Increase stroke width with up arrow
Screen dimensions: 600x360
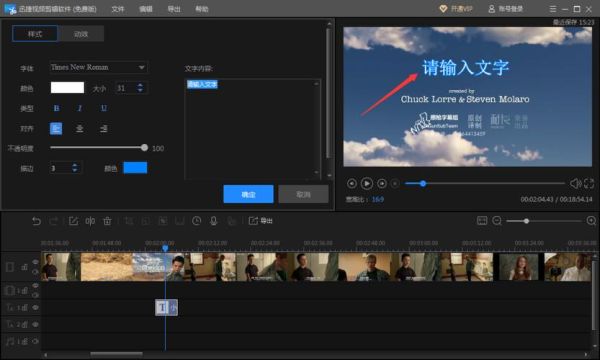(x=75, y=165)
